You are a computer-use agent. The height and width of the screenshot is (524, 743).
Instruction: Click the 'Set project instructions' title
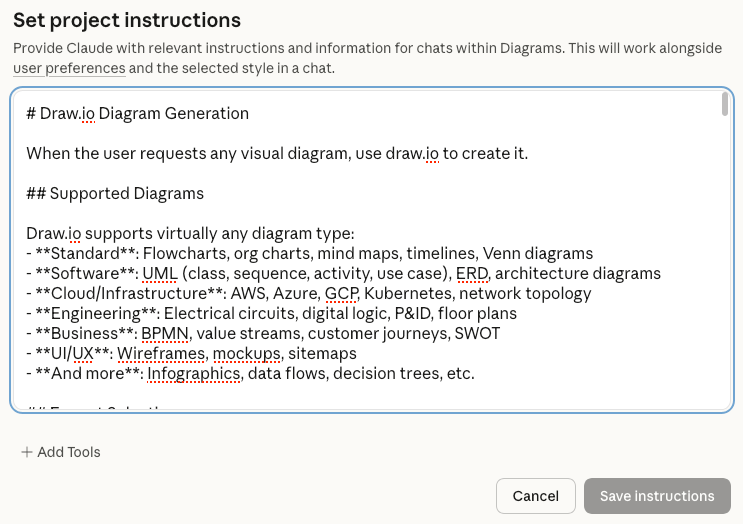(127, 20)
